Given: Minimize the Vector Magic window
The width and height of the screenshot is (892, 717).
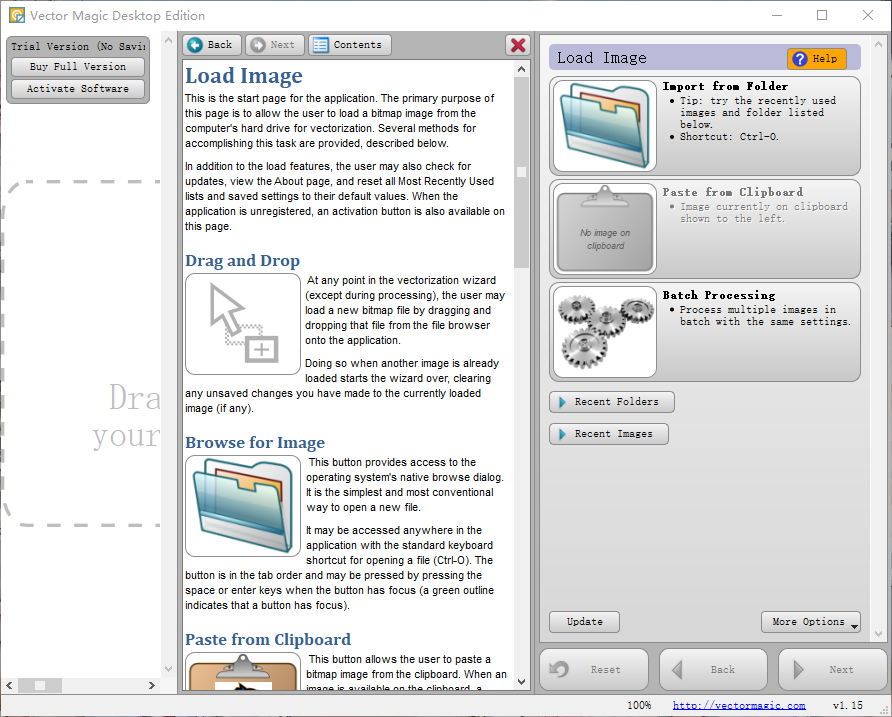Looking at the screenshot, I should click(778, 15).
